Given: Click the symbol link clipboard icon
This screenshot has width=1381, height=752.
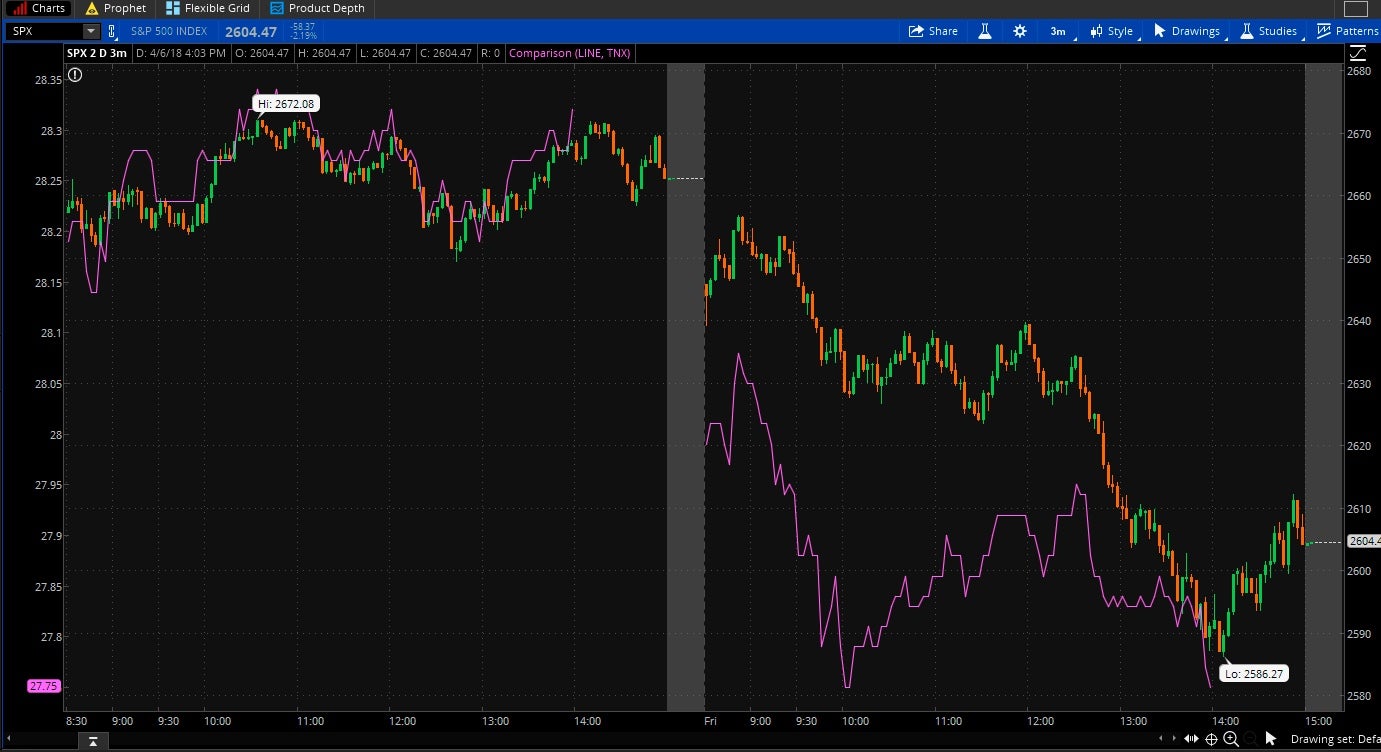Looking at the screenshot, I should click(x=112, y=31).
